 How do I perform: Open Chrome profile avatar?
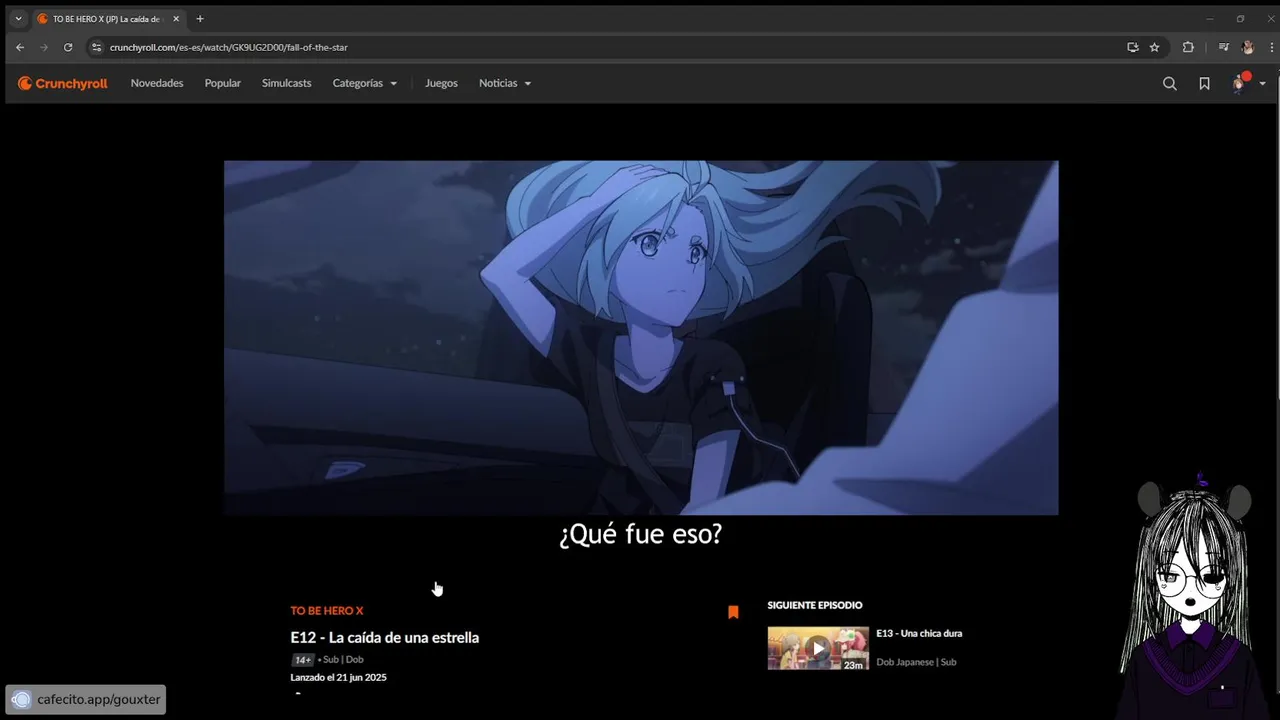(1247, 47)
